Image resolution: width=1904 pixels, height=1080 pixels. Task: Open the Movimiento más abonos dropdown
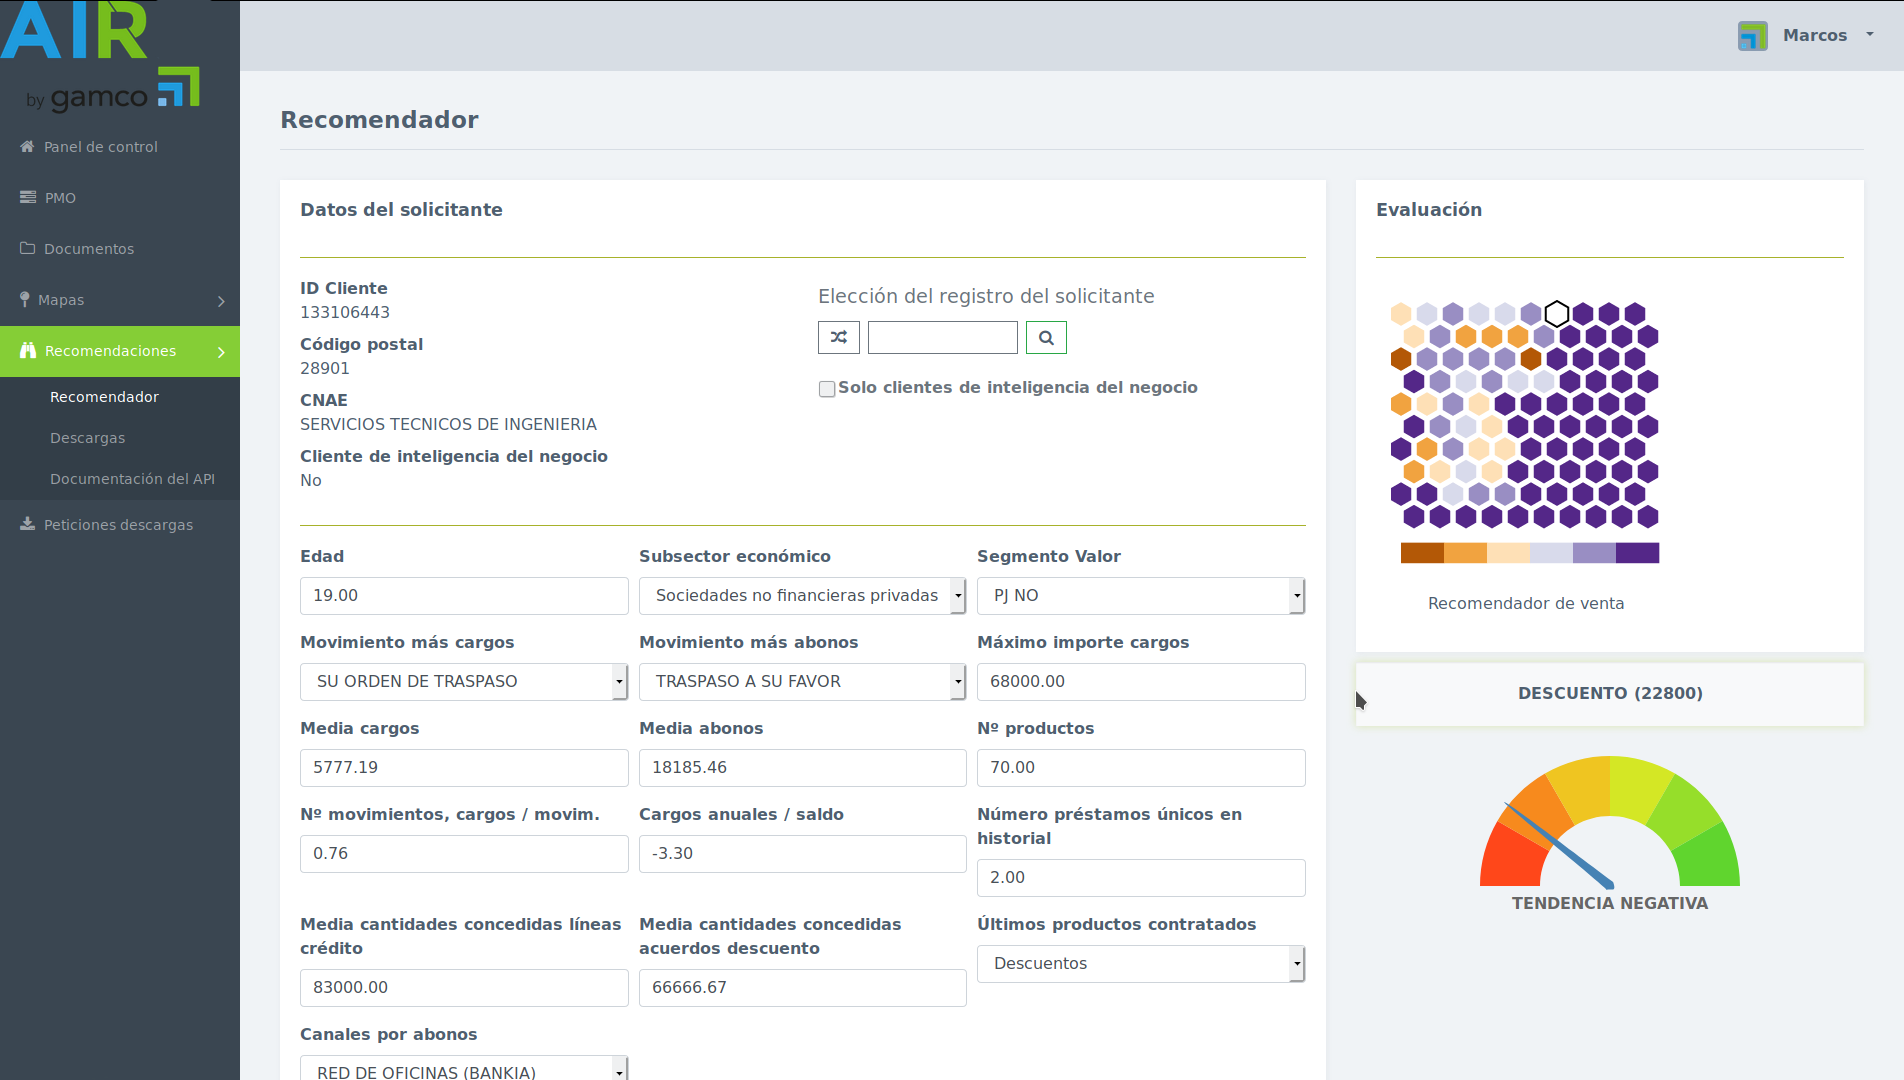click(x=802, y=682)
